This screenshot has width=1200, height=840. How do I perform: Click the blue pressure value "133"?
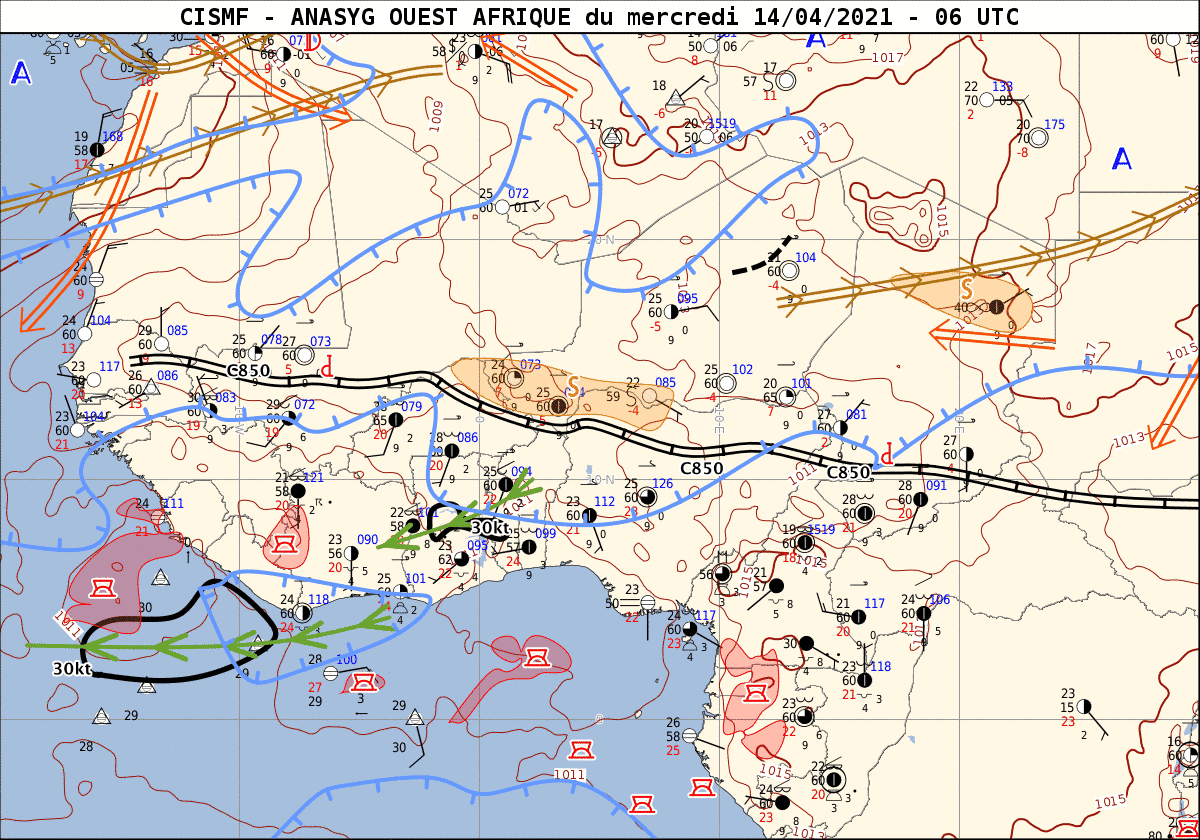click(1002, 87)
